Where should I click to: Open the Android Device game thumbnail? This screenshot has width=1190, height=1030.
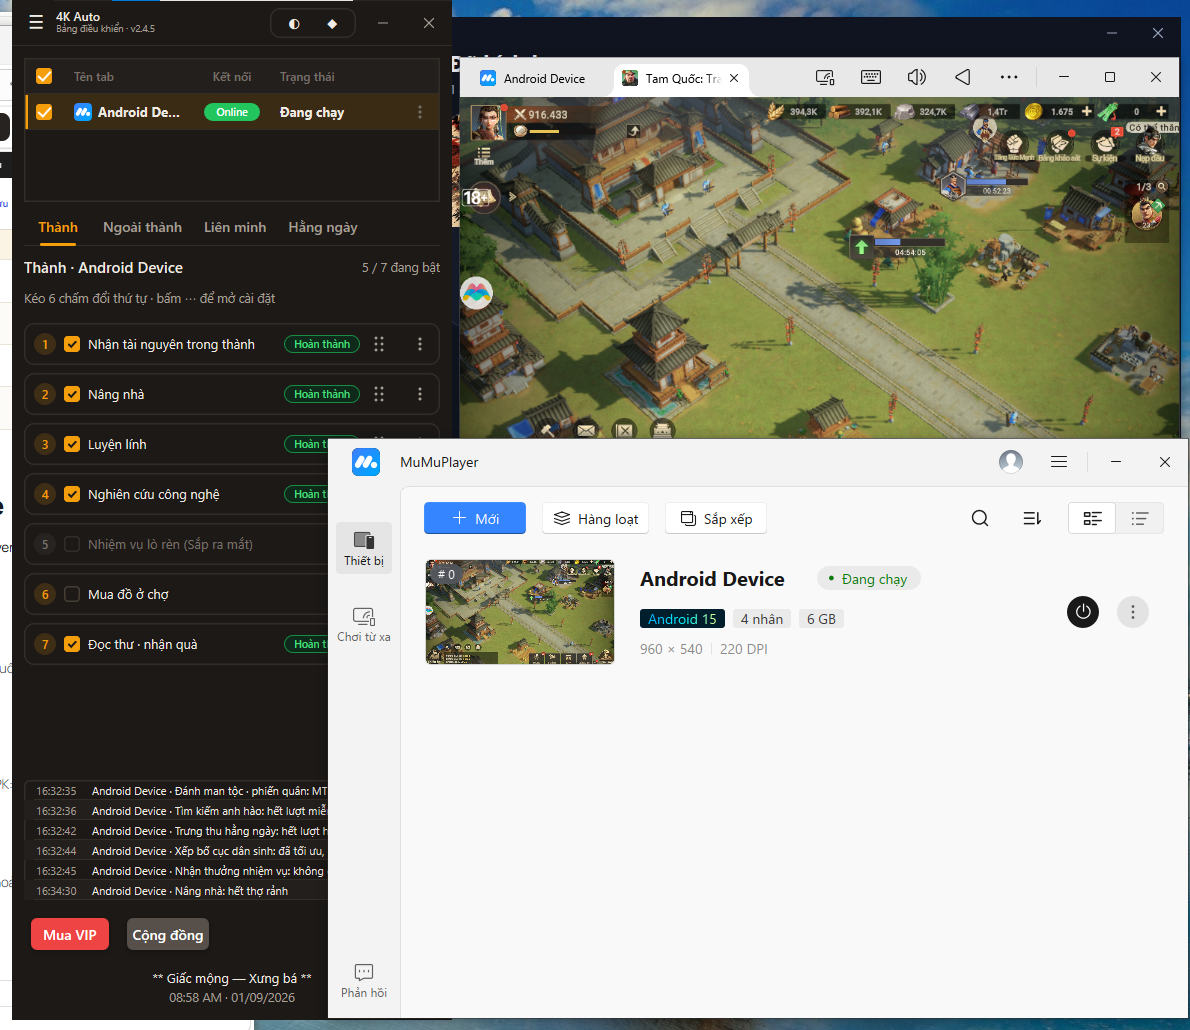click(x=520, y=612)
